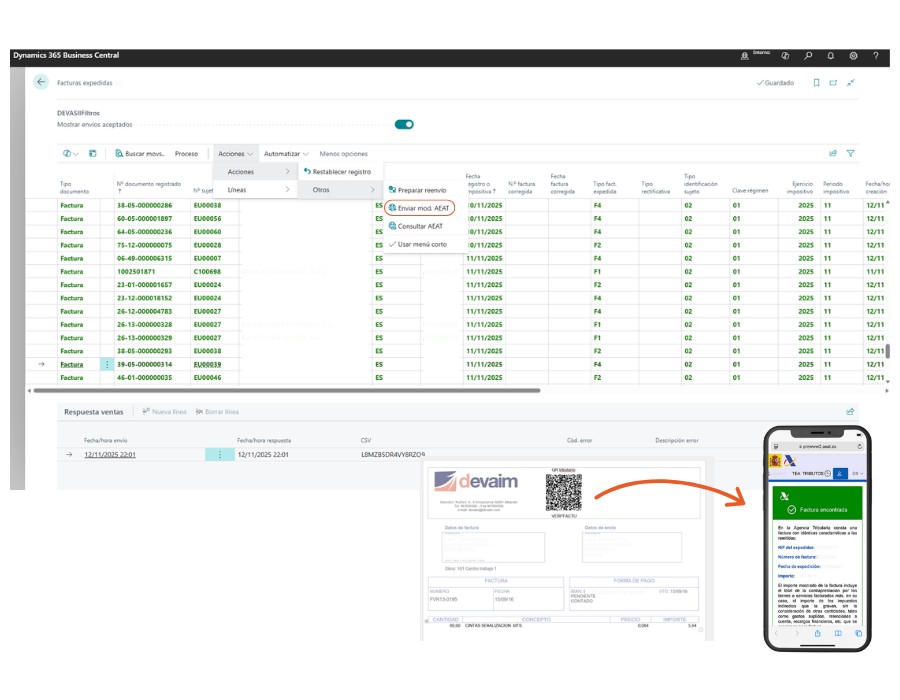This screenshot has width=900, height=700.
Task: Open row options for 12/11/2025 22:01 response
Action: click(x=219, y=455)
